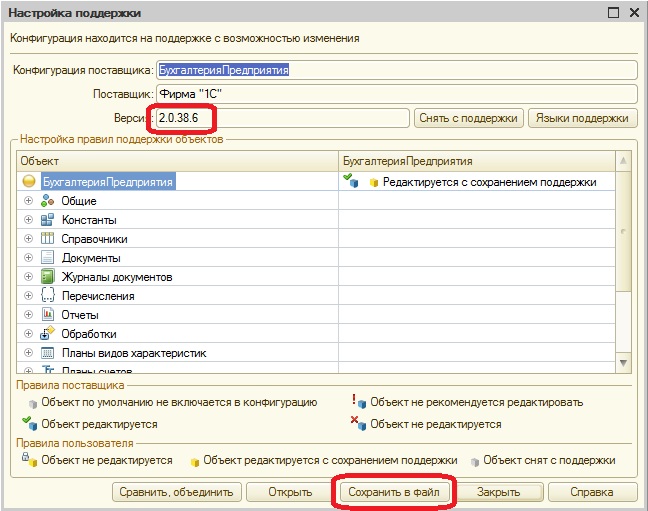Click Снять с поддержки button
The width and height of the screenshot is (648, 511).
469,118
